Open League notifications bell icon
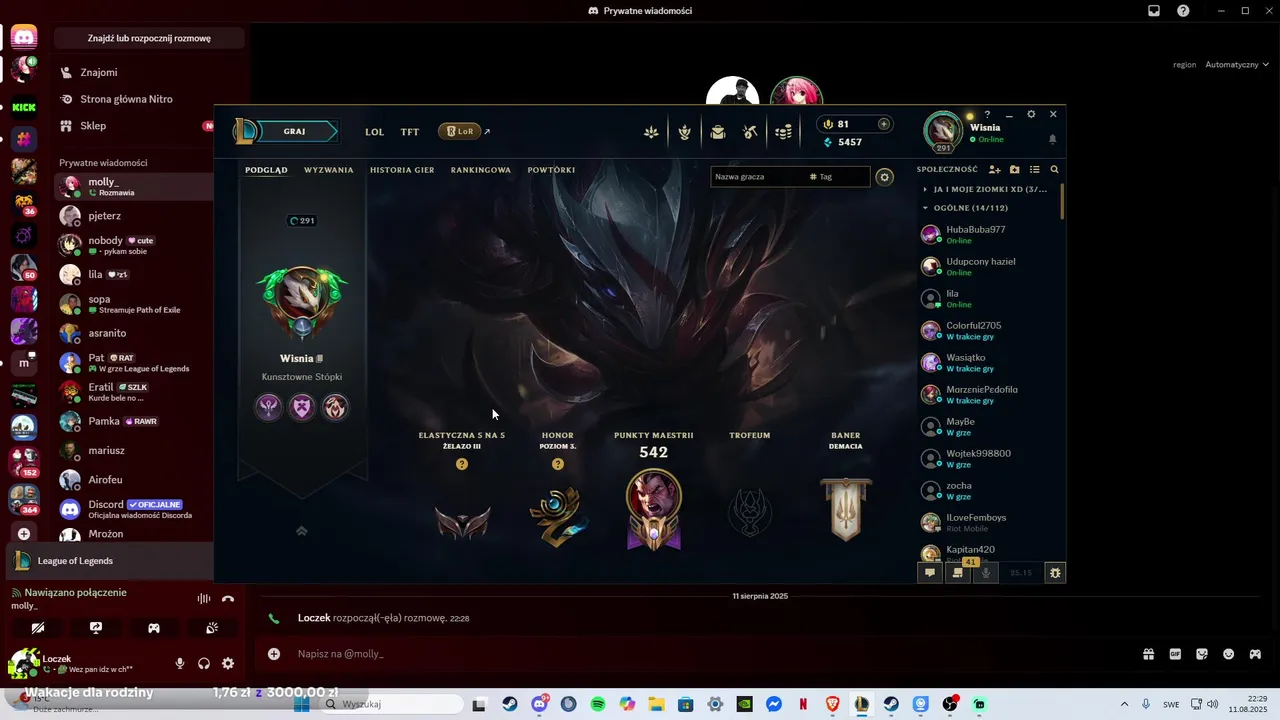Viewport: 1280px width, 720px height. pos(1052,139)
